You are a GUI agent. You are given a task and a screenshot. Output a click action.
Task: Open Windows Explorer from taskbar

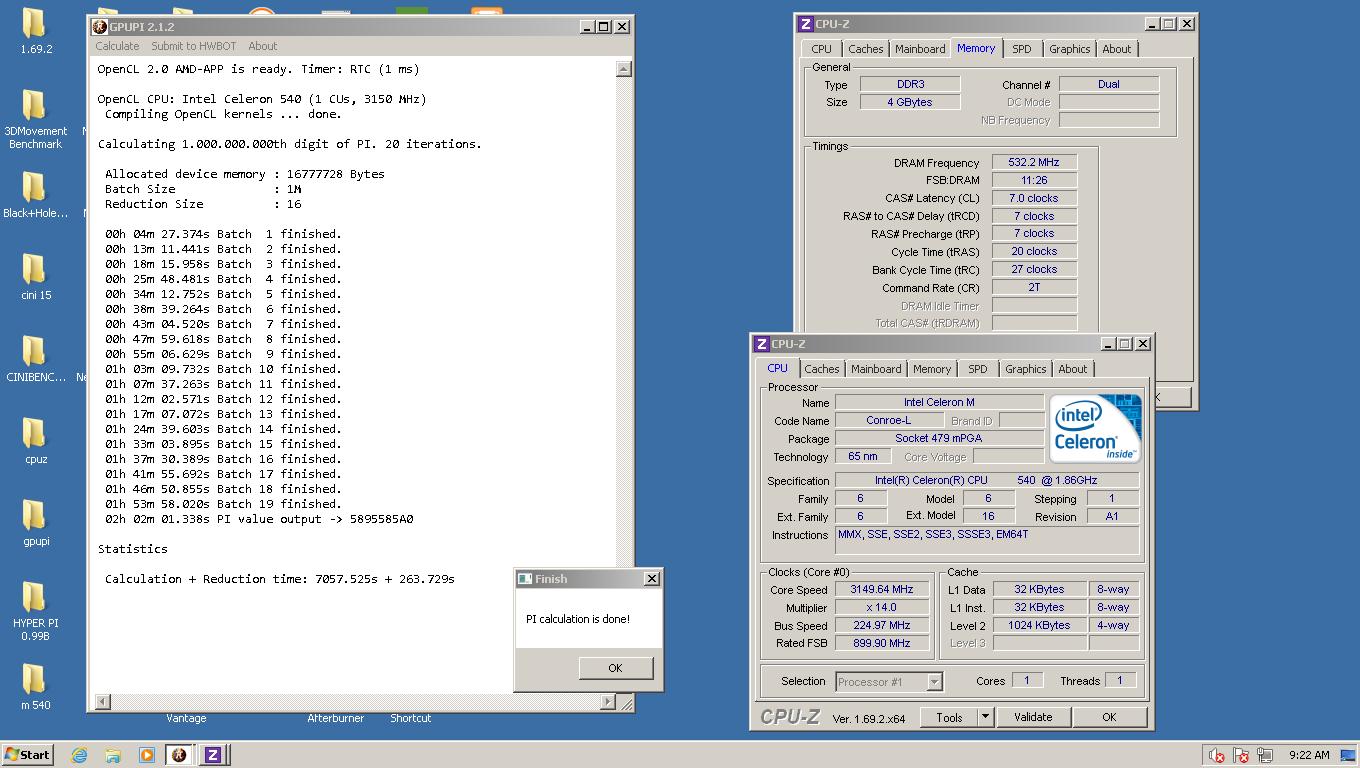pyautogui.click(x=113, y=755)
